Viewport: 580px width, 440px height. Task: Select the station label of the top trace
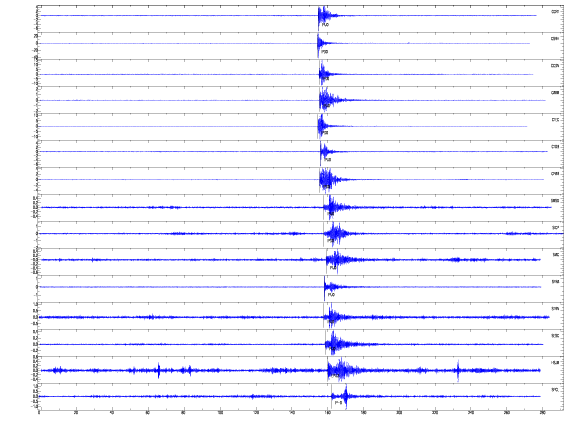555,12
